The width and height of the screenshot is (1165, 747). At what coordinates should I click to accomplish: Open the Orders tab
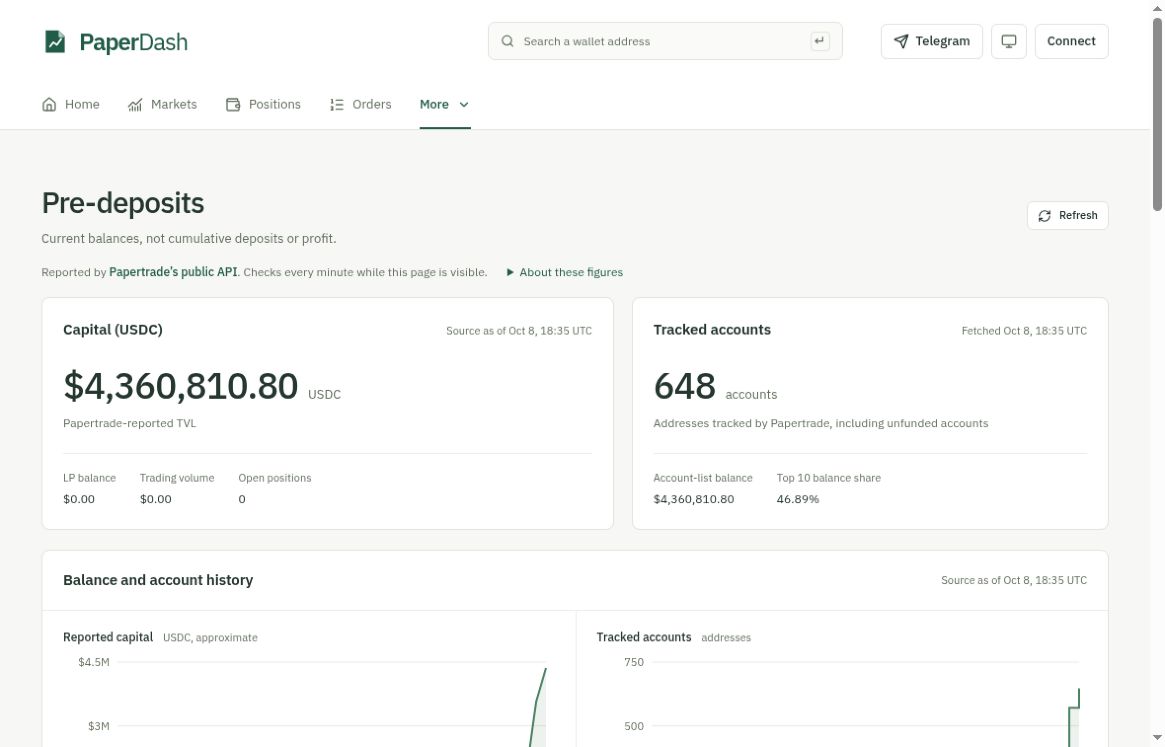coord(361,104)
